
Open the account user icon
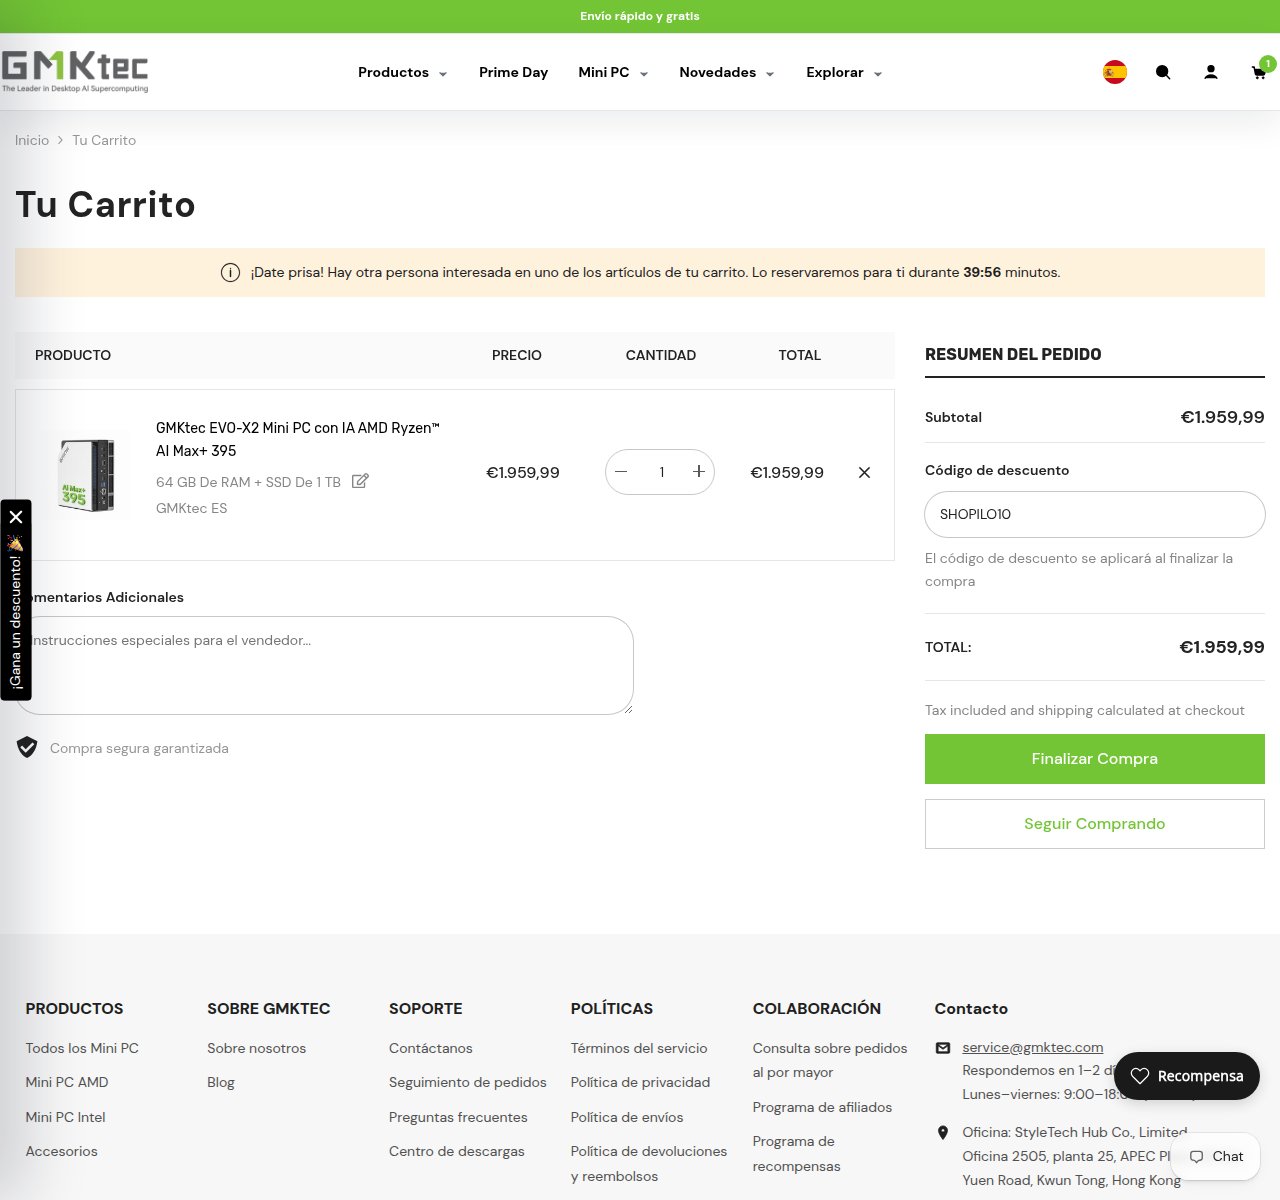coord(1211,72)
